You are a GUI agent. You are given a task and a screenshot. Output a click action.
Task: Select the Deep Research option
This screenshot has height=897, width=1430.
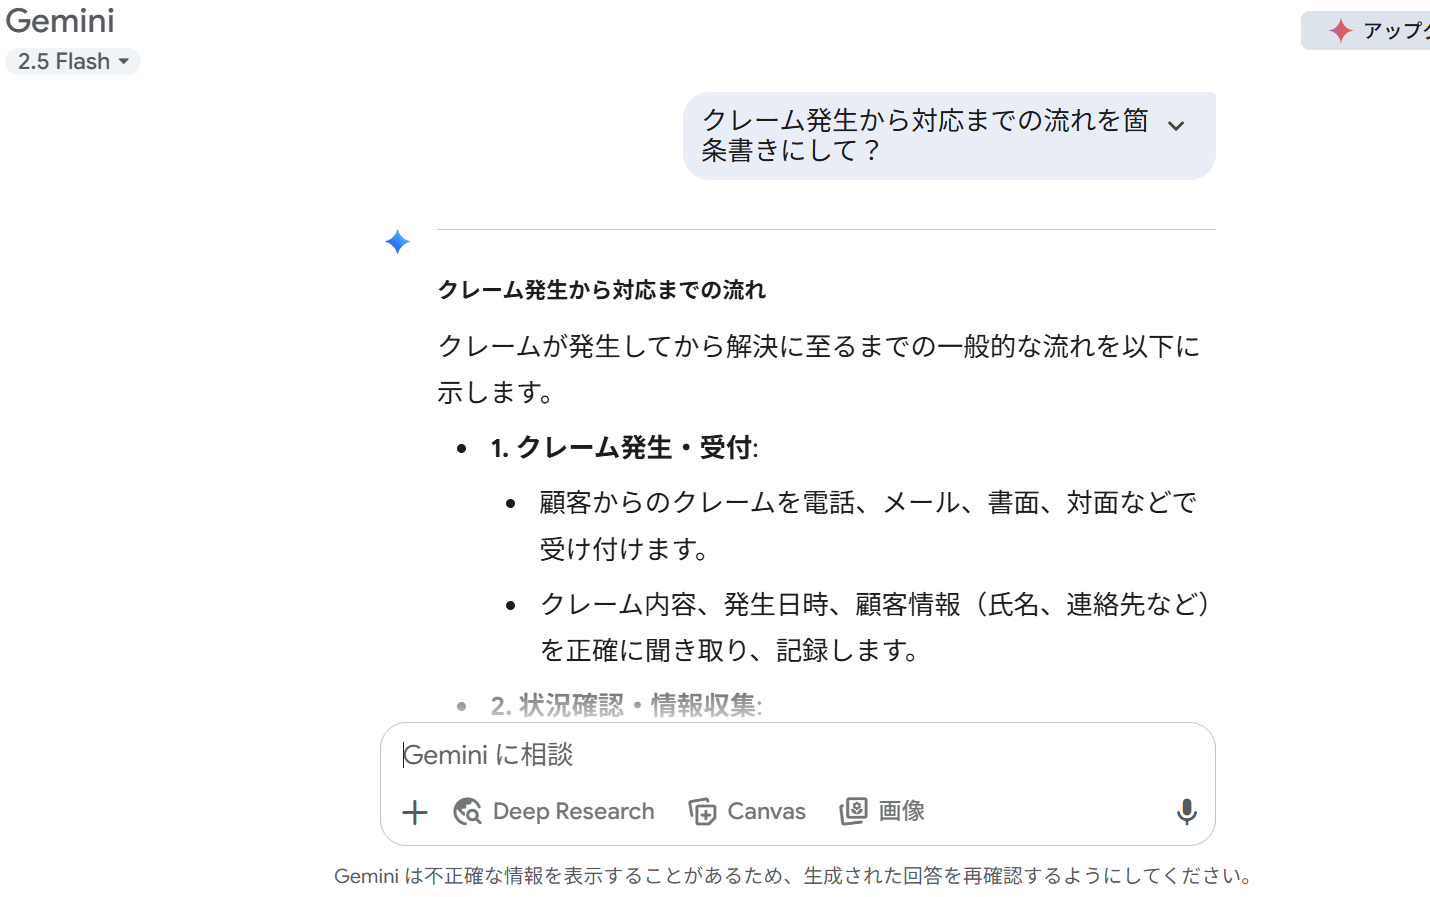click(x=554, y=811)
